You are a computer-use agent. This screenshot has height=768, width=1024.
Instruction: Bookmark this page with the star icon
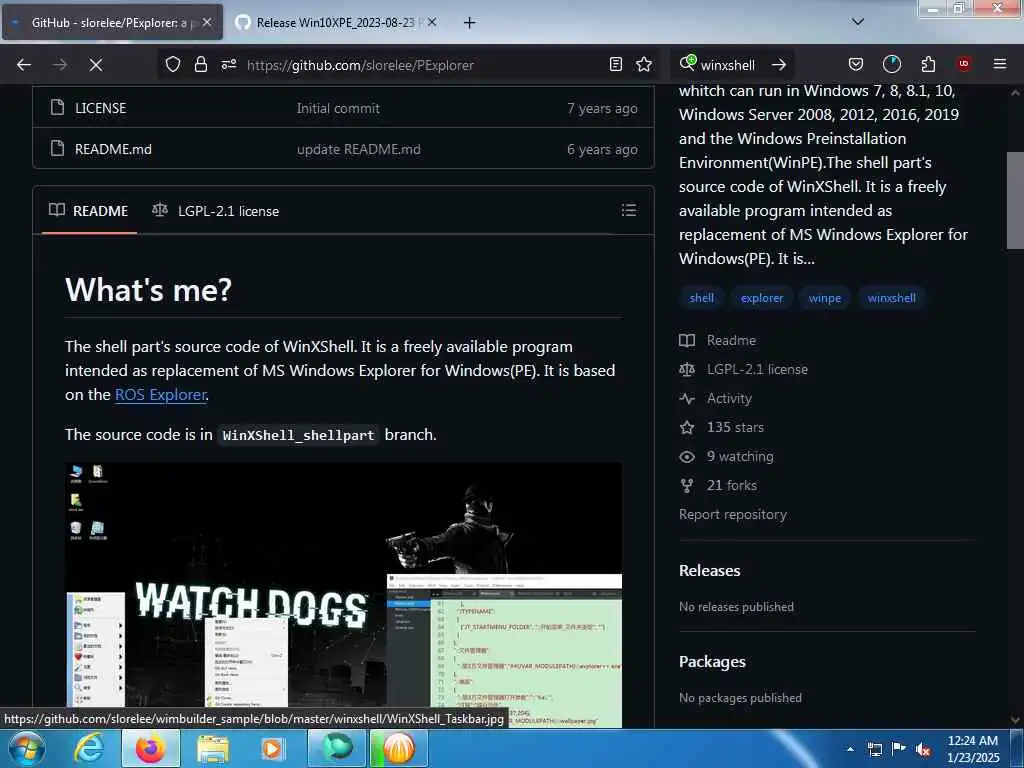(644, 64)
